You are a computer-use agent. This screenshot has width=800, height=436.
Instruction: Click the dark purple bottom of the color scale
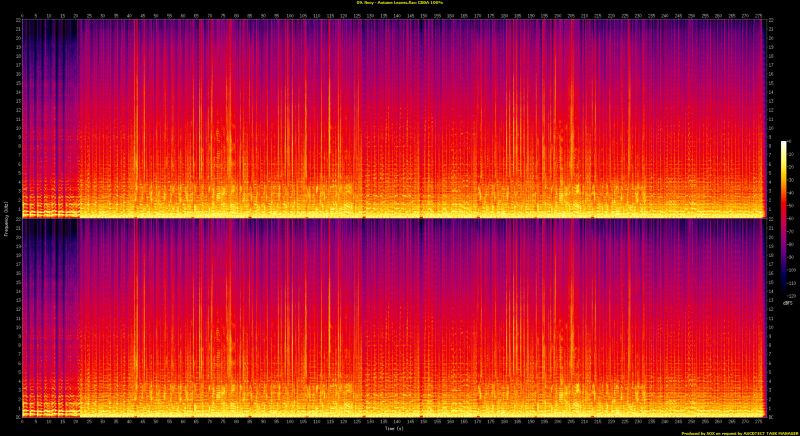(x=785, y=216)
